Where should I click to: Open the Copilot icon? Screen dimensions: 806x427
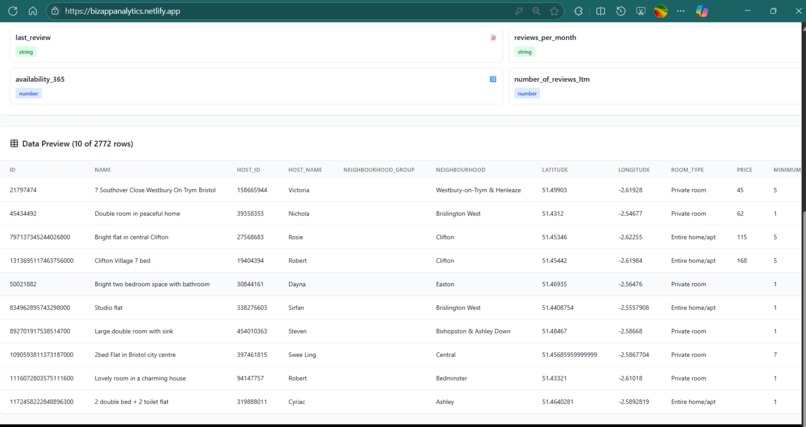point(702,11)
